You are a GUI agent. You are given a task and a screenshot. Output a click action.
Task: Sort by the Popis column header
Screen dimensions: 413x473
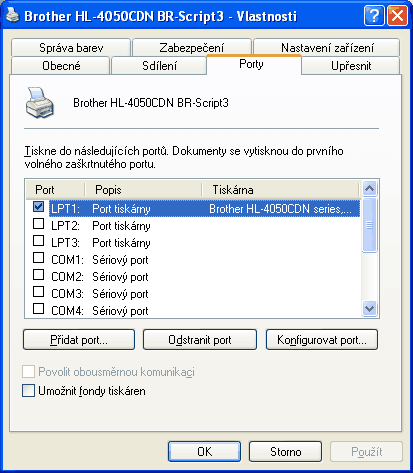click(x=143, y=190)
